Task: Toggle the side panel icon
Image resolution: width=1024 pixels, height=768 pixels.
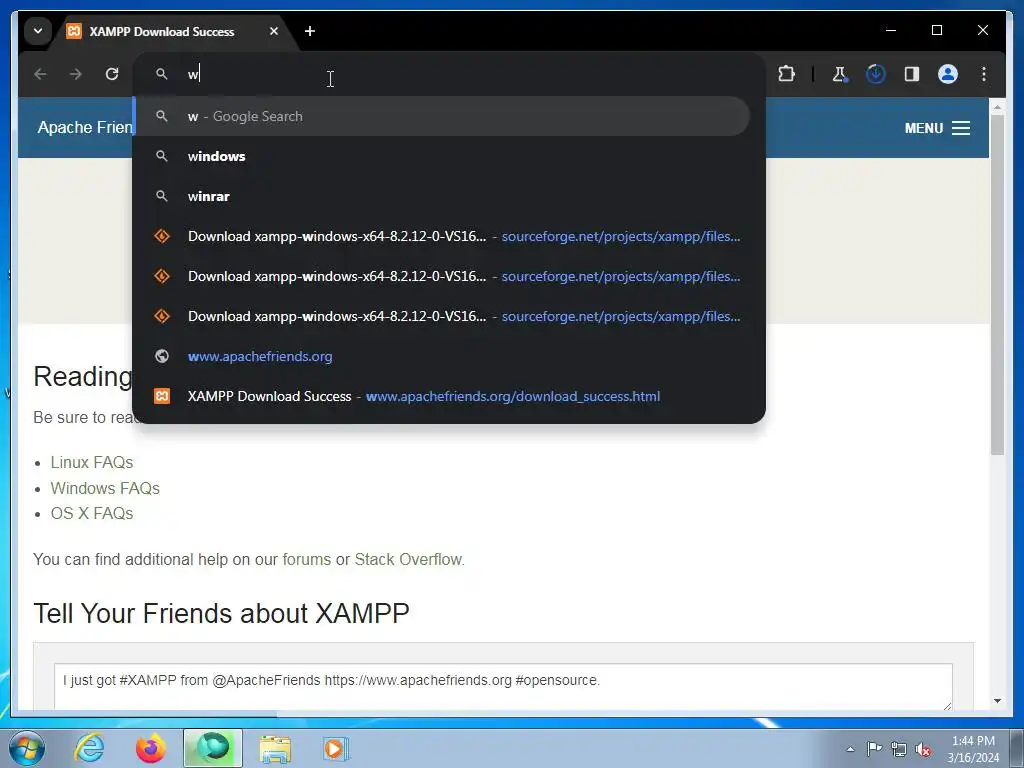Action: point(912,74)
